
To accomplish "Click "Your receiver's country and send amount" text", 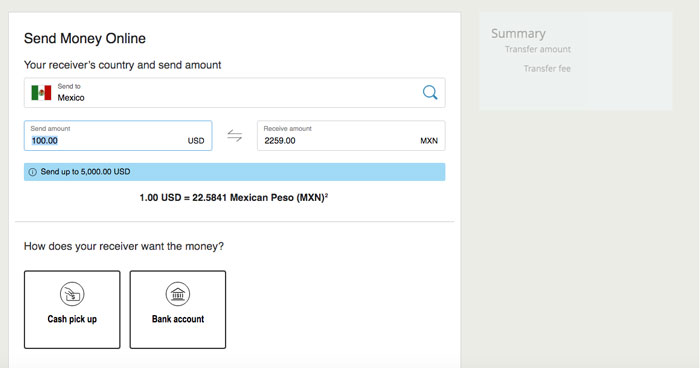I will tap(122, 65).
